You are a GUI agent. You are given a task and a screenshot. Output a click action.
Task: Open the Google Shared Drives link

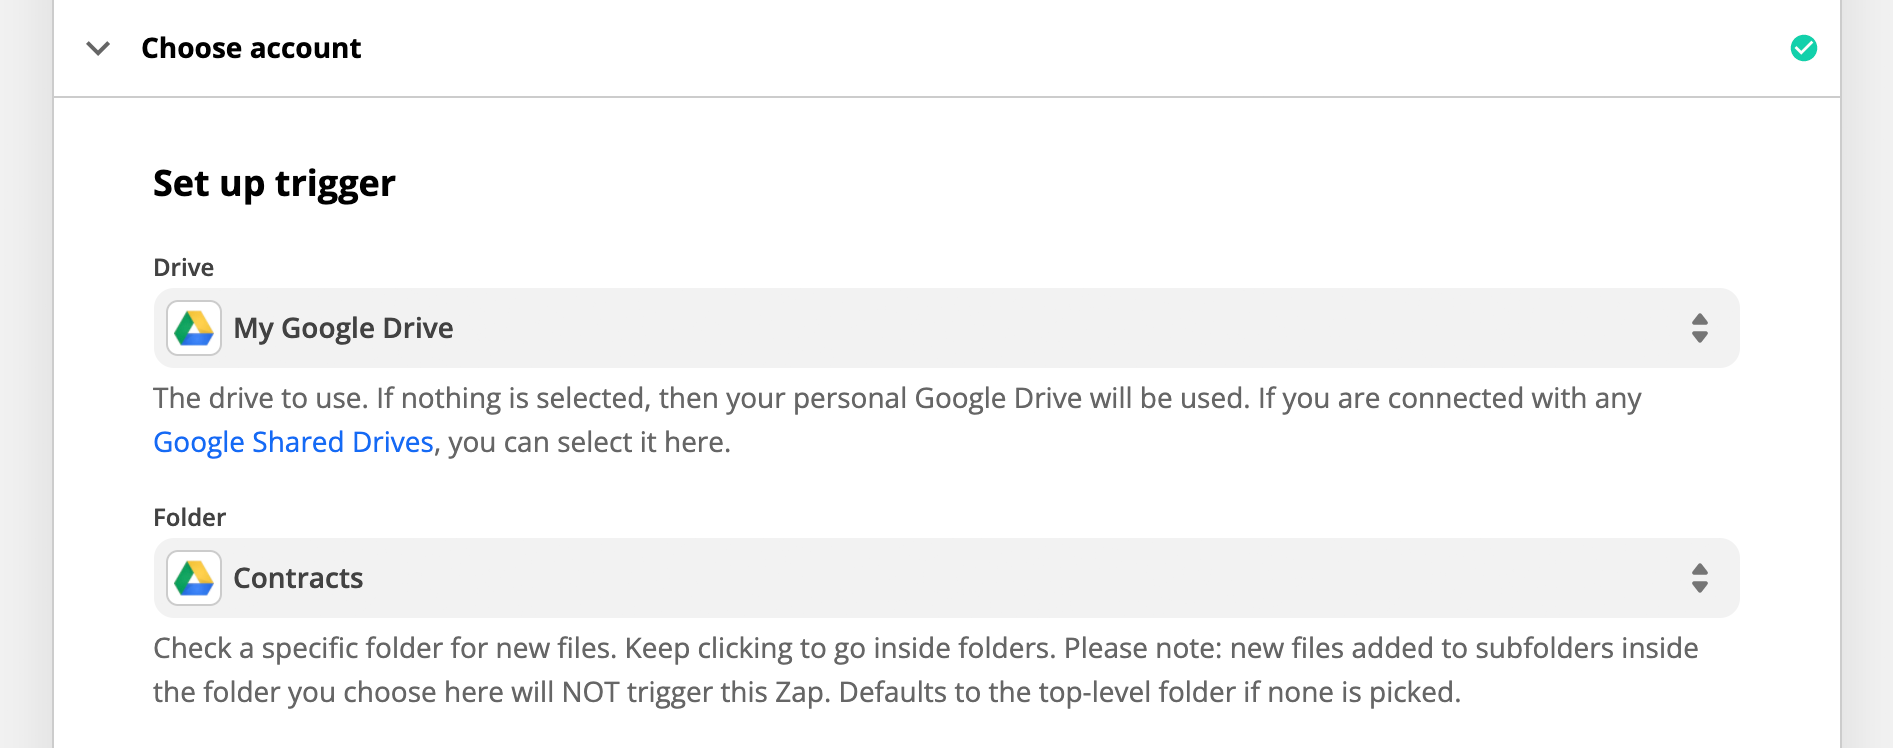[x=293, y=442]
